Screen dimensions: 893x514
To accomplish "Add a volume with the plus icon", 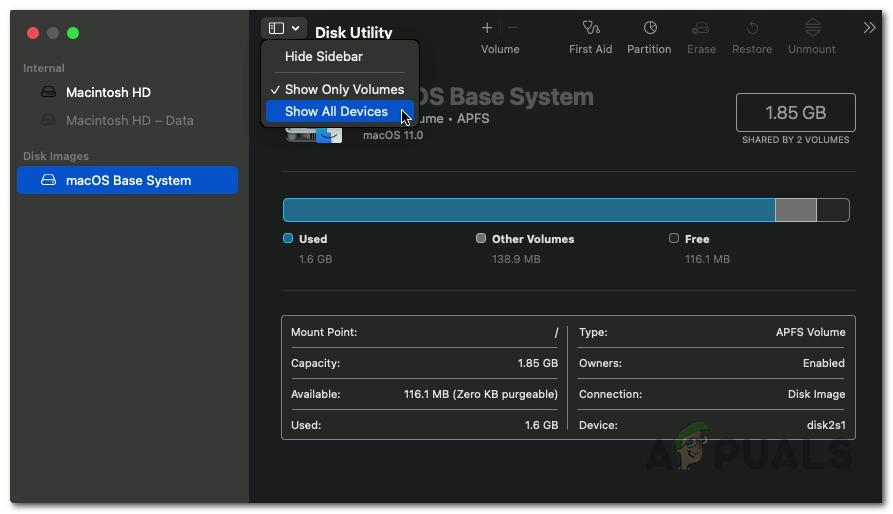I will (487, 28).
